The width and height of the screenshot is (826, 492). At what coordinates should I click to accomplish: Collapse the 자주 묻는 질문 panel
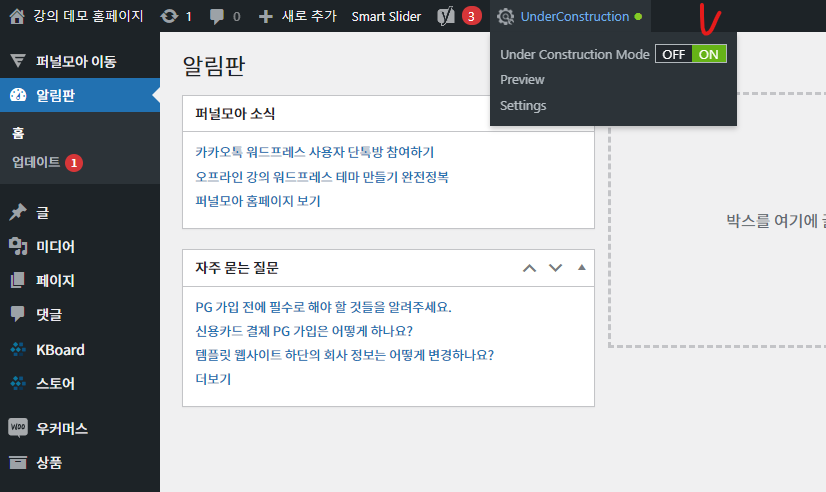(x=582, y=268)
